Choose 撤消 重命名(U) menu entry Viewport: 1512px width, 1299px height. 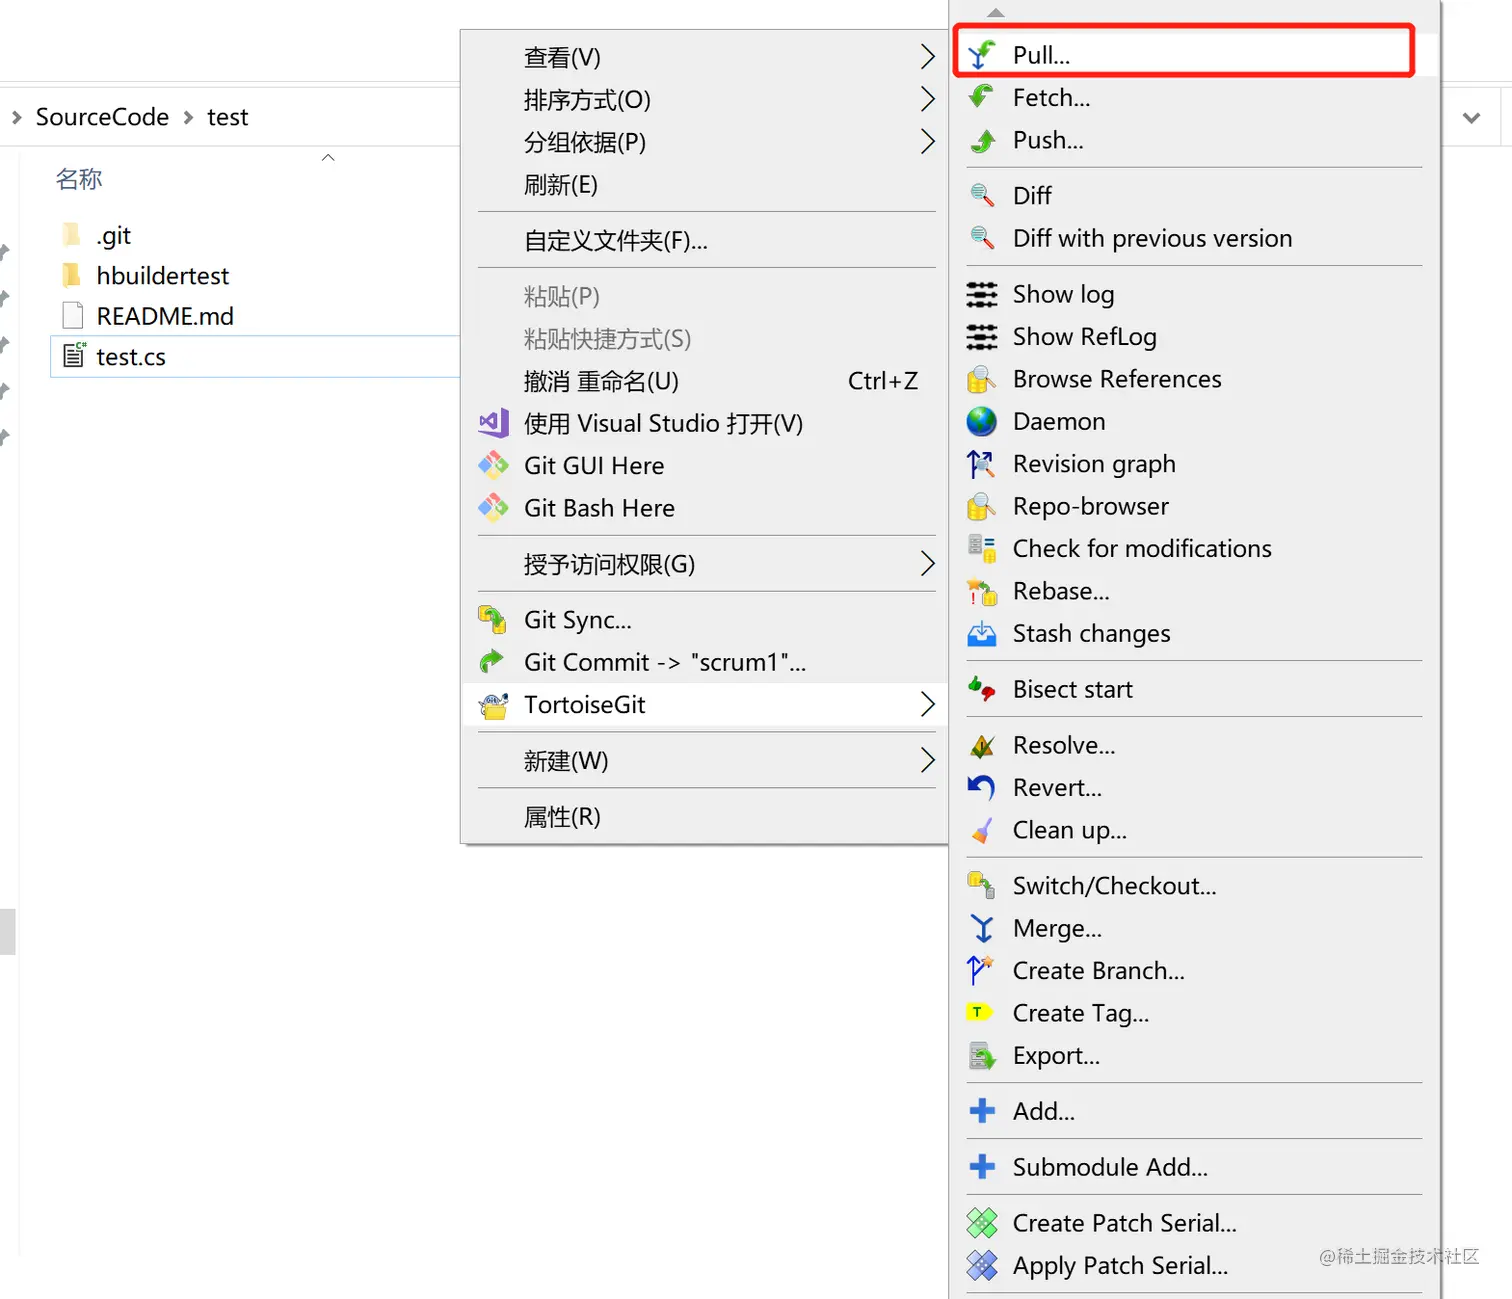[706, 381]
